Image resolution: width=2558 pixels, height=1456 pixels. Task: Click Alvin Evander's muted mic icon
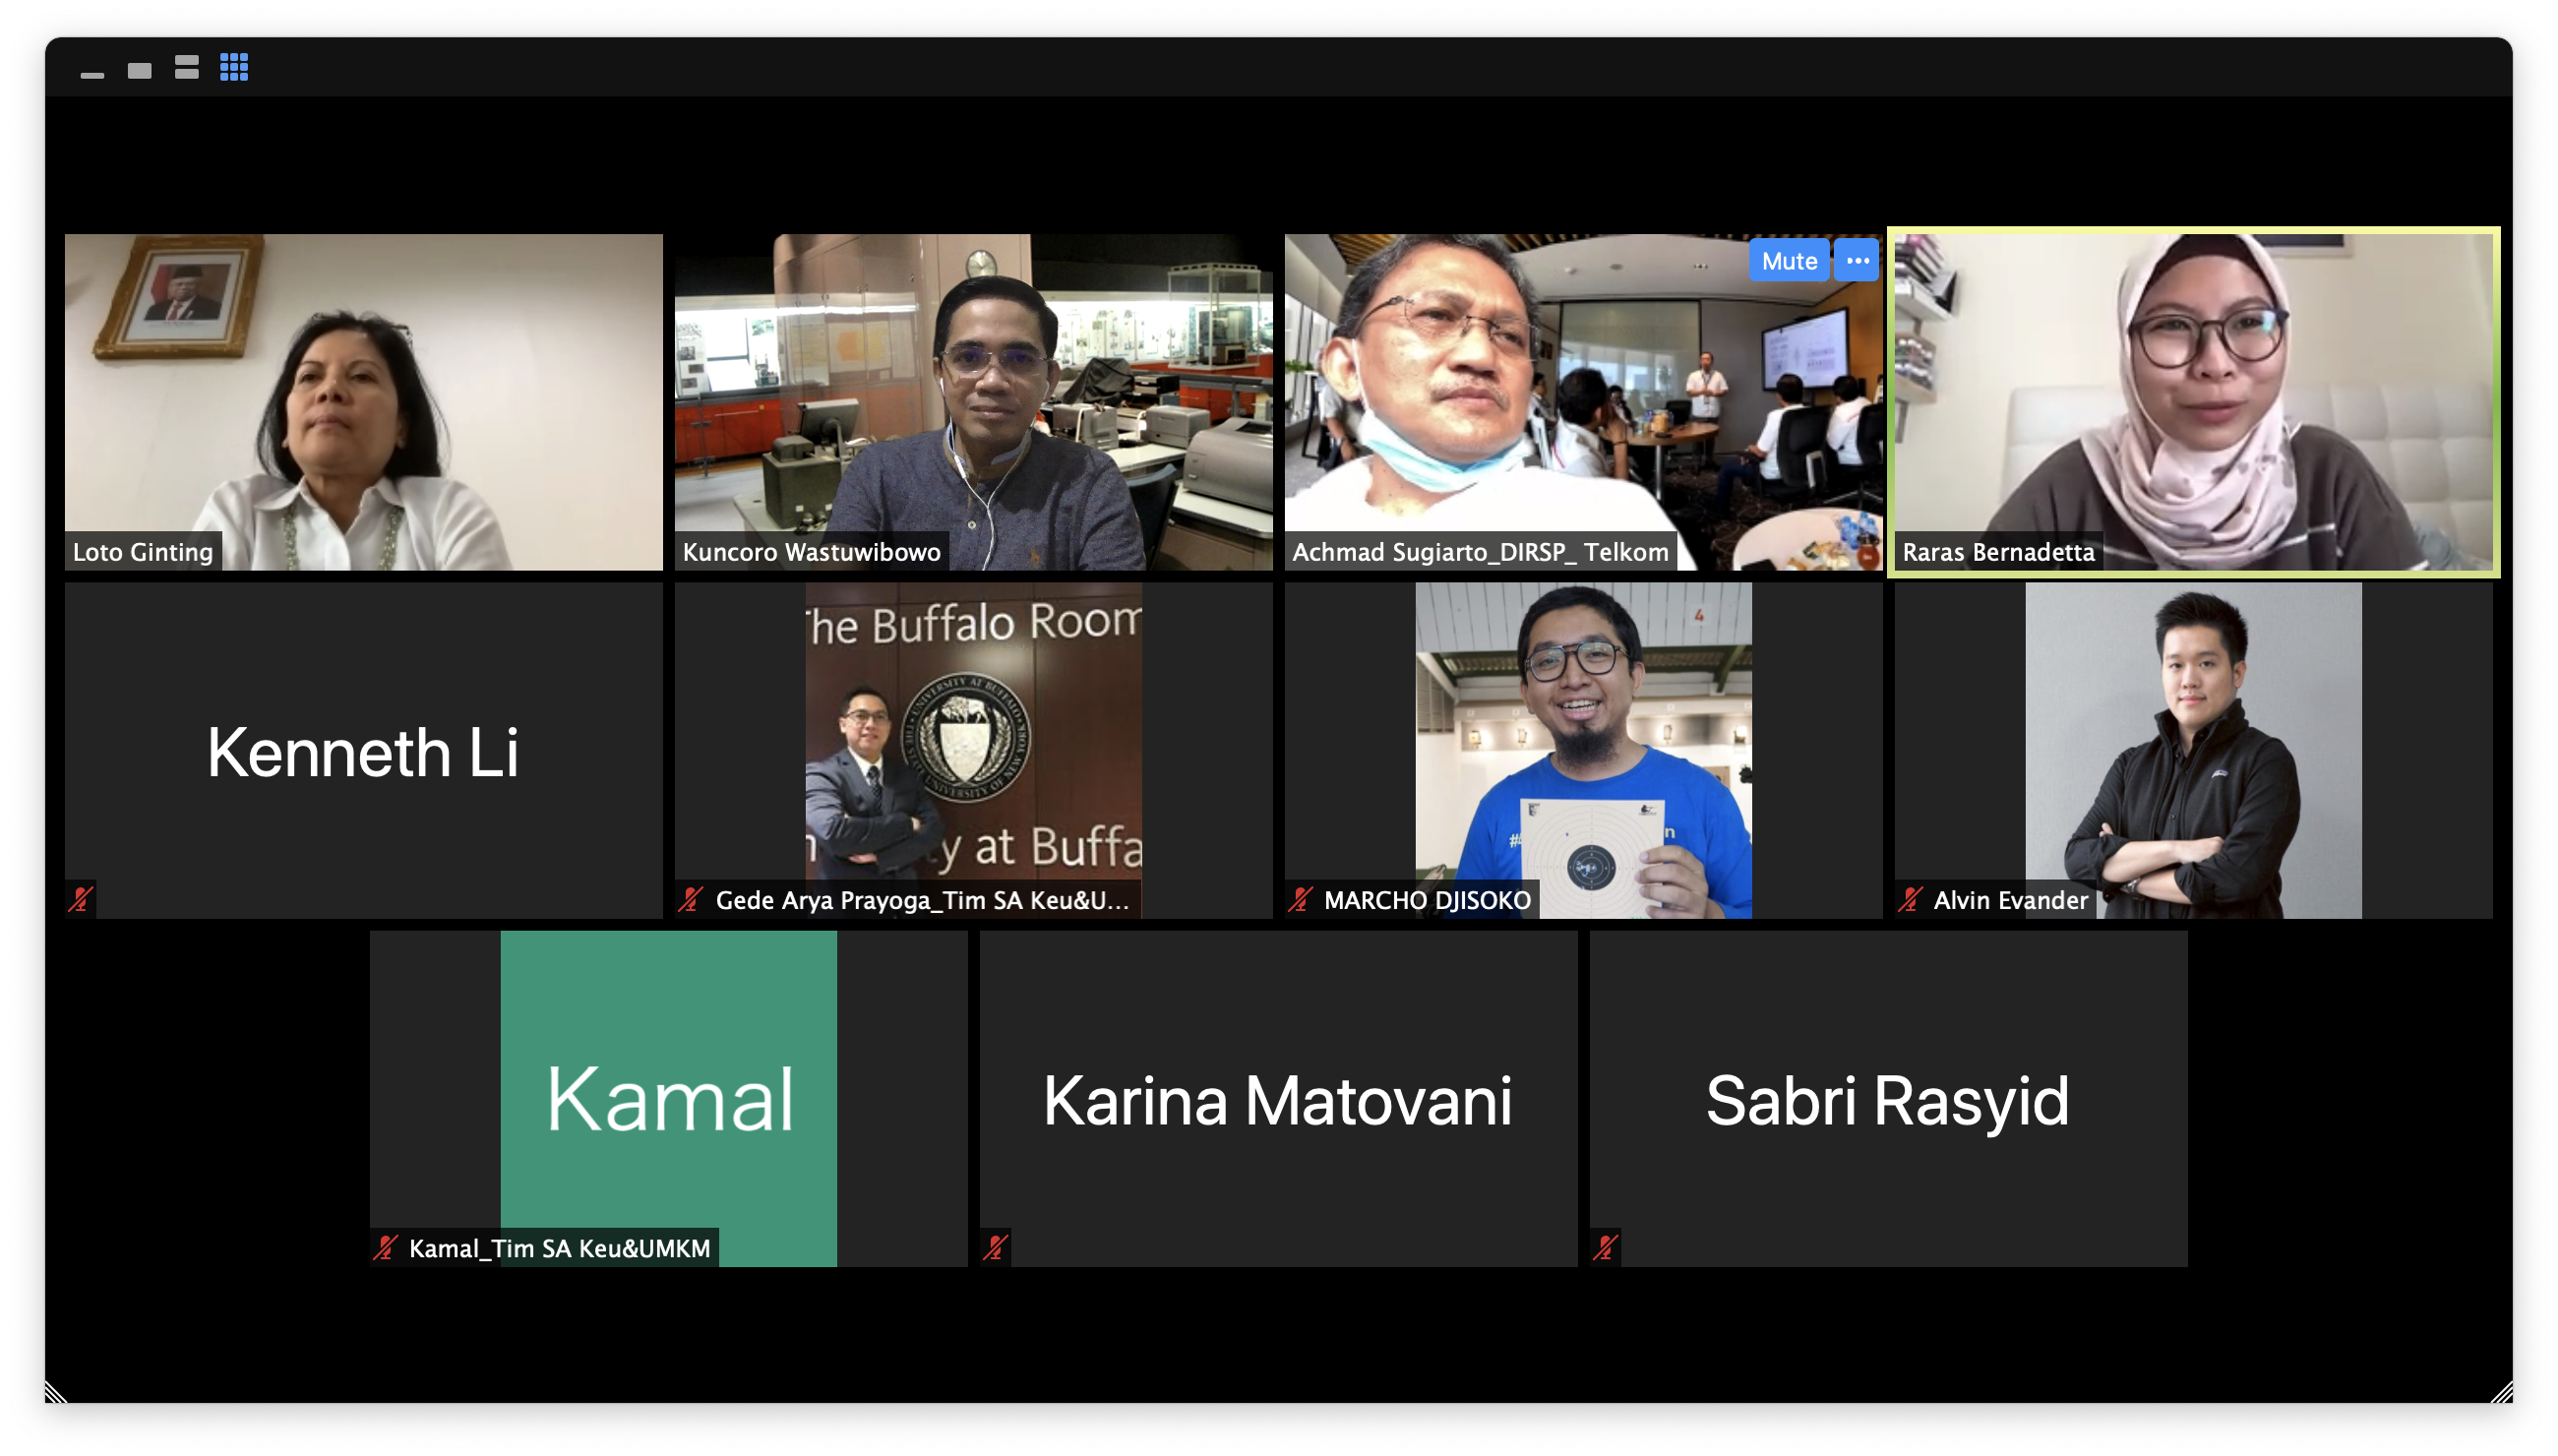1910,899
